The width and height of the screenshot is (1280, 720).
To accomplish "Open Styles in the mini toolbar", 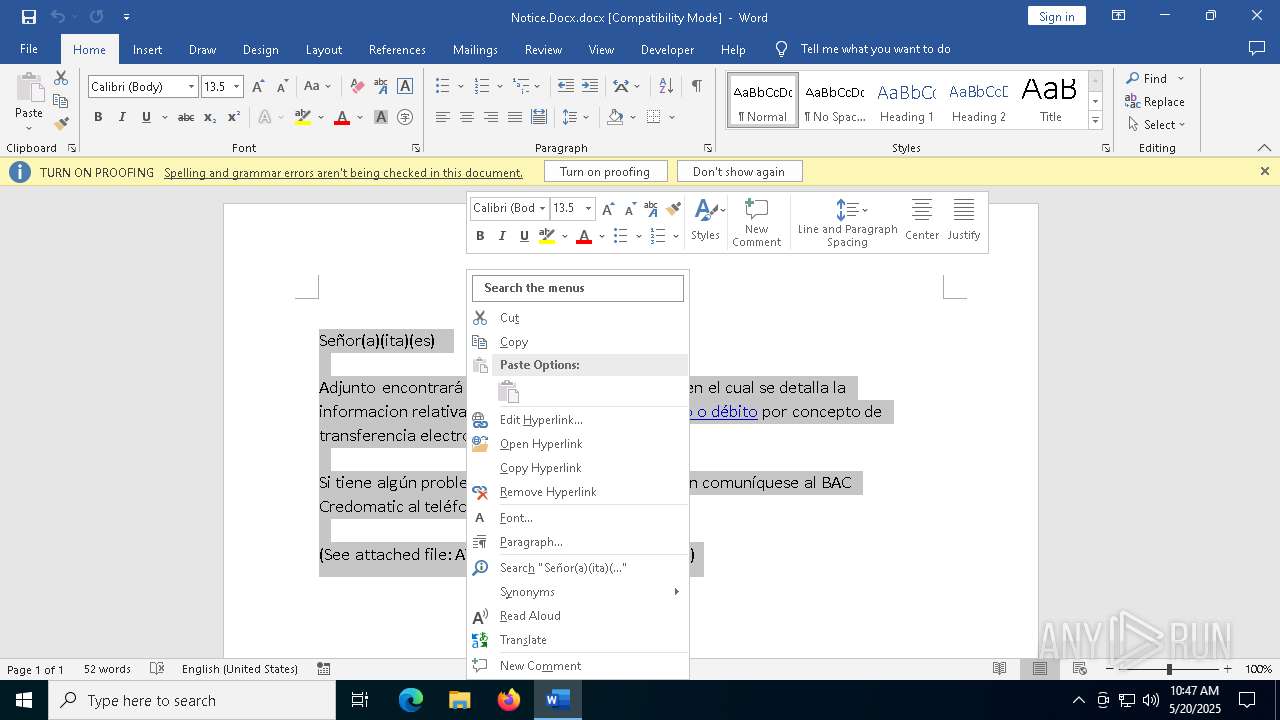I will pyautogui.click(x=706, y=220).
